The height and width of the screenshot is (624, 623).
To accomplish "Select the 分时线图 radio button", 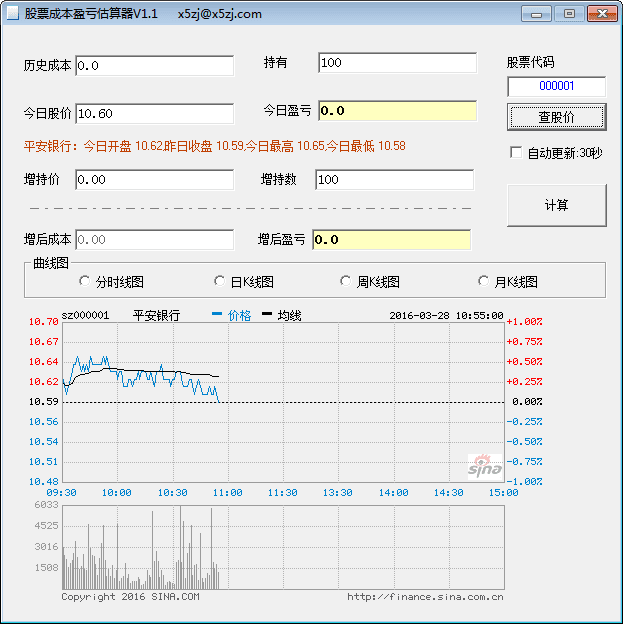I will point(83,282).
